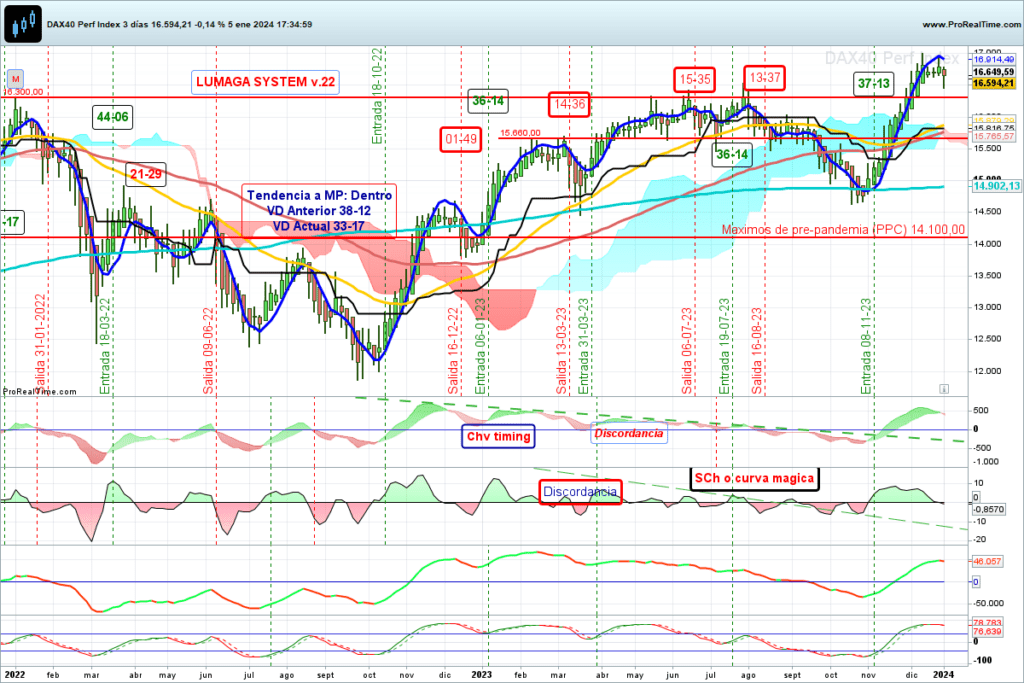Select the 'SCh o curva magica' indicator label
1024x683 pixels.
[754, 479]
